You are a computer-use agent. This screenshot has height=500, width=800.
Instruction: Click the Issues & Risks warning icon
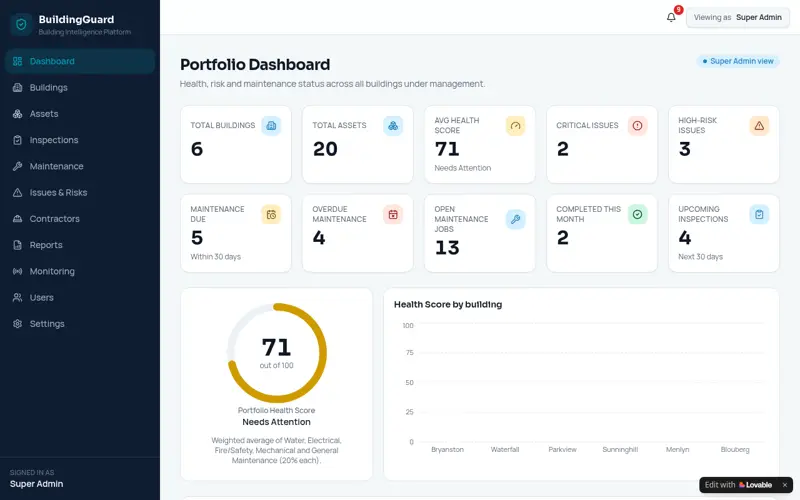click(x=17, y=192)
